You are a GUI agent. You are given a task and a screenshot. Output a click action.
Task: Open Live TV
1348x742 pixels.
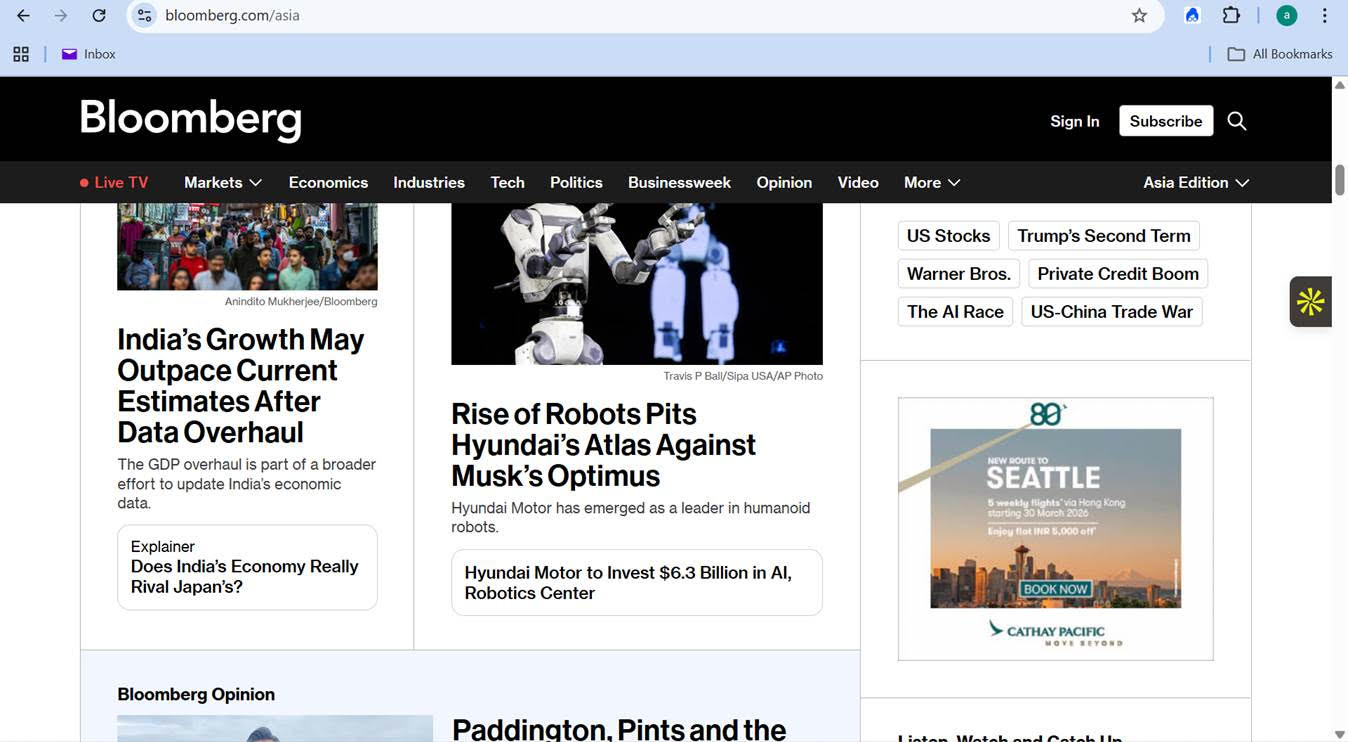coord(114,182)
